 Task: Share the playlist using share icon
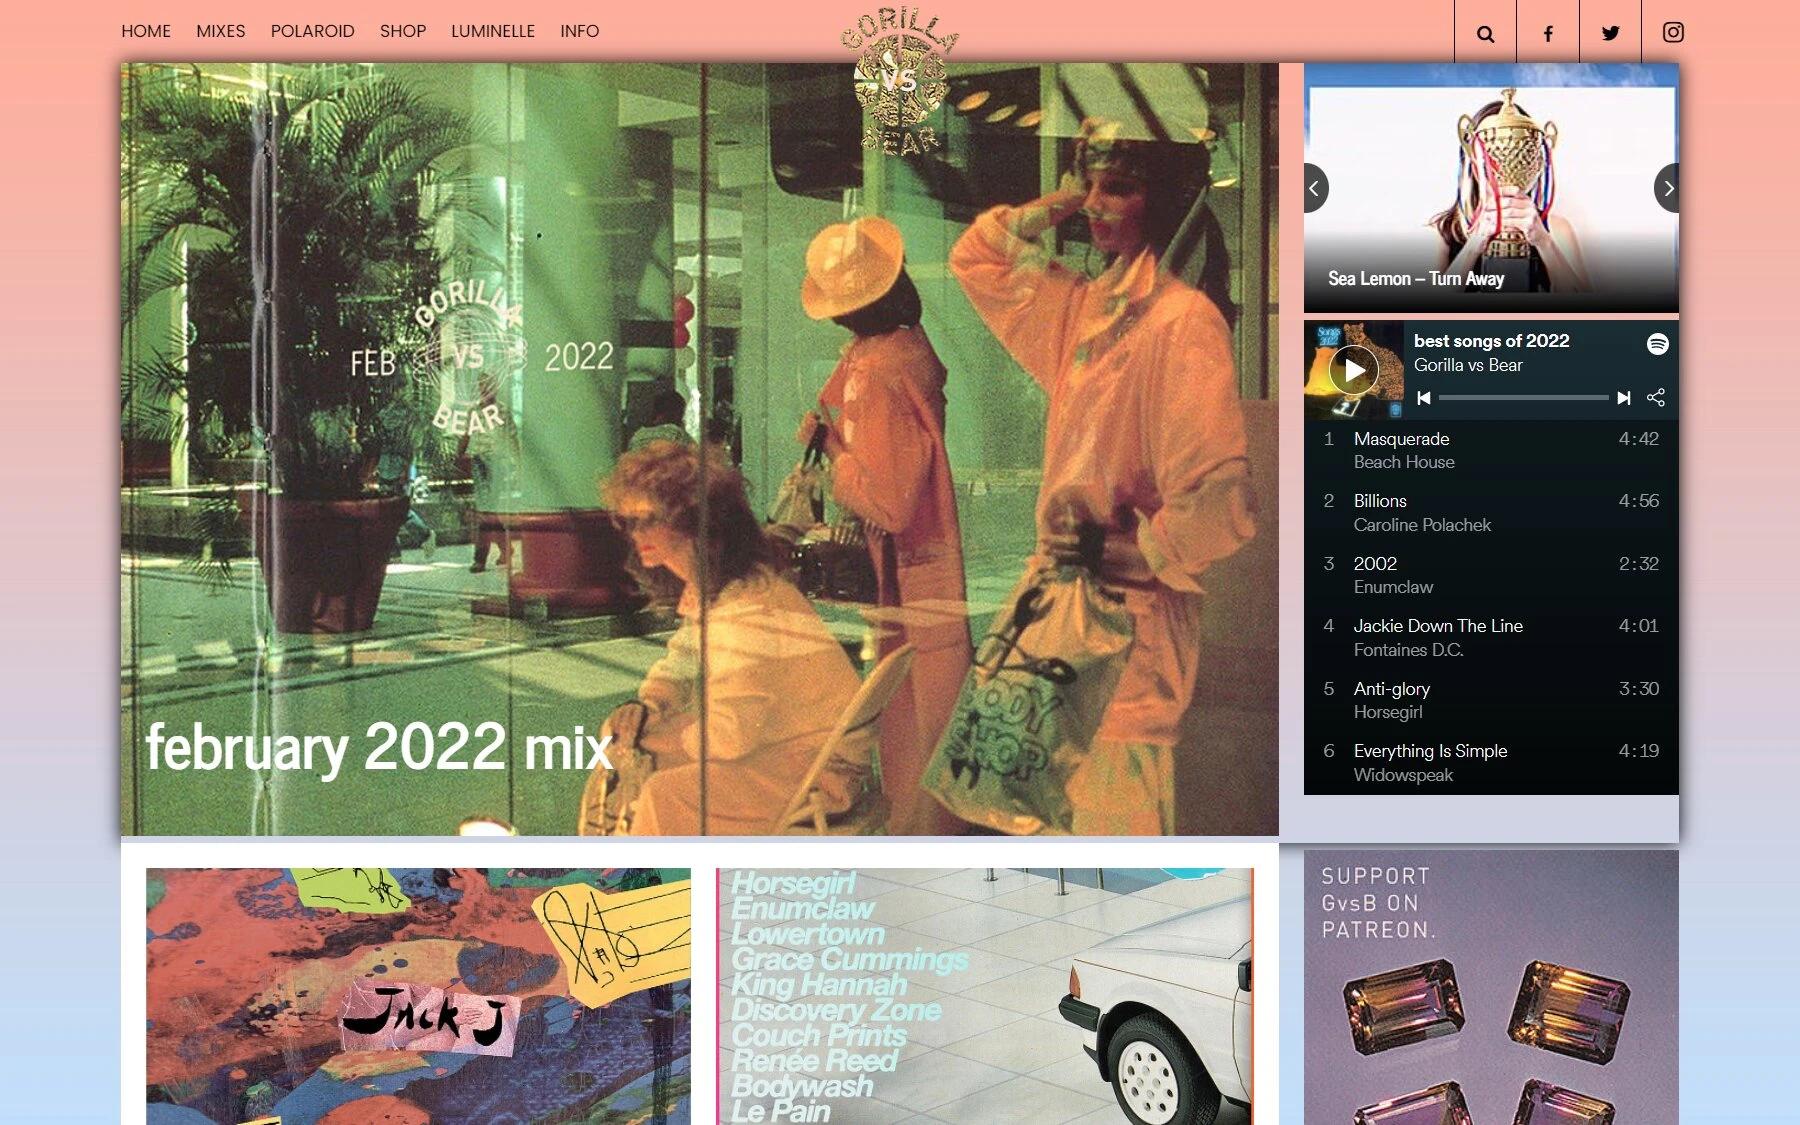[1656, 398]
